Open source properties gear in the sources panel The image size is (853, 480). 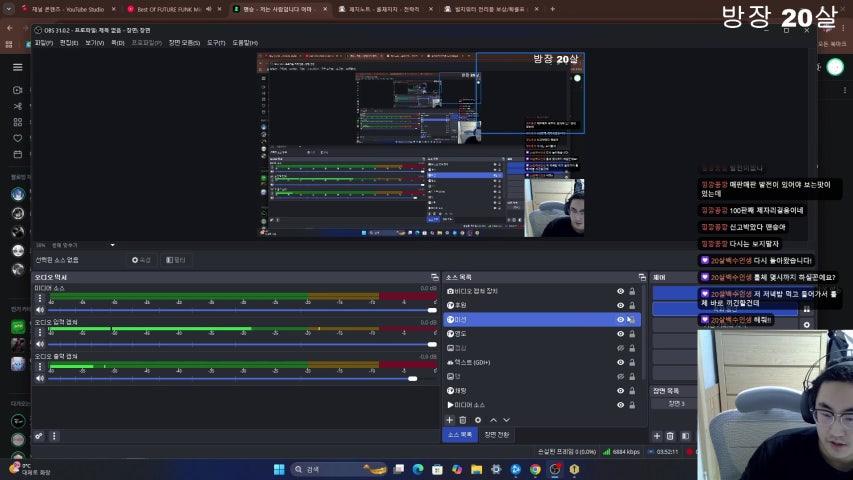[x=477, y=420]
